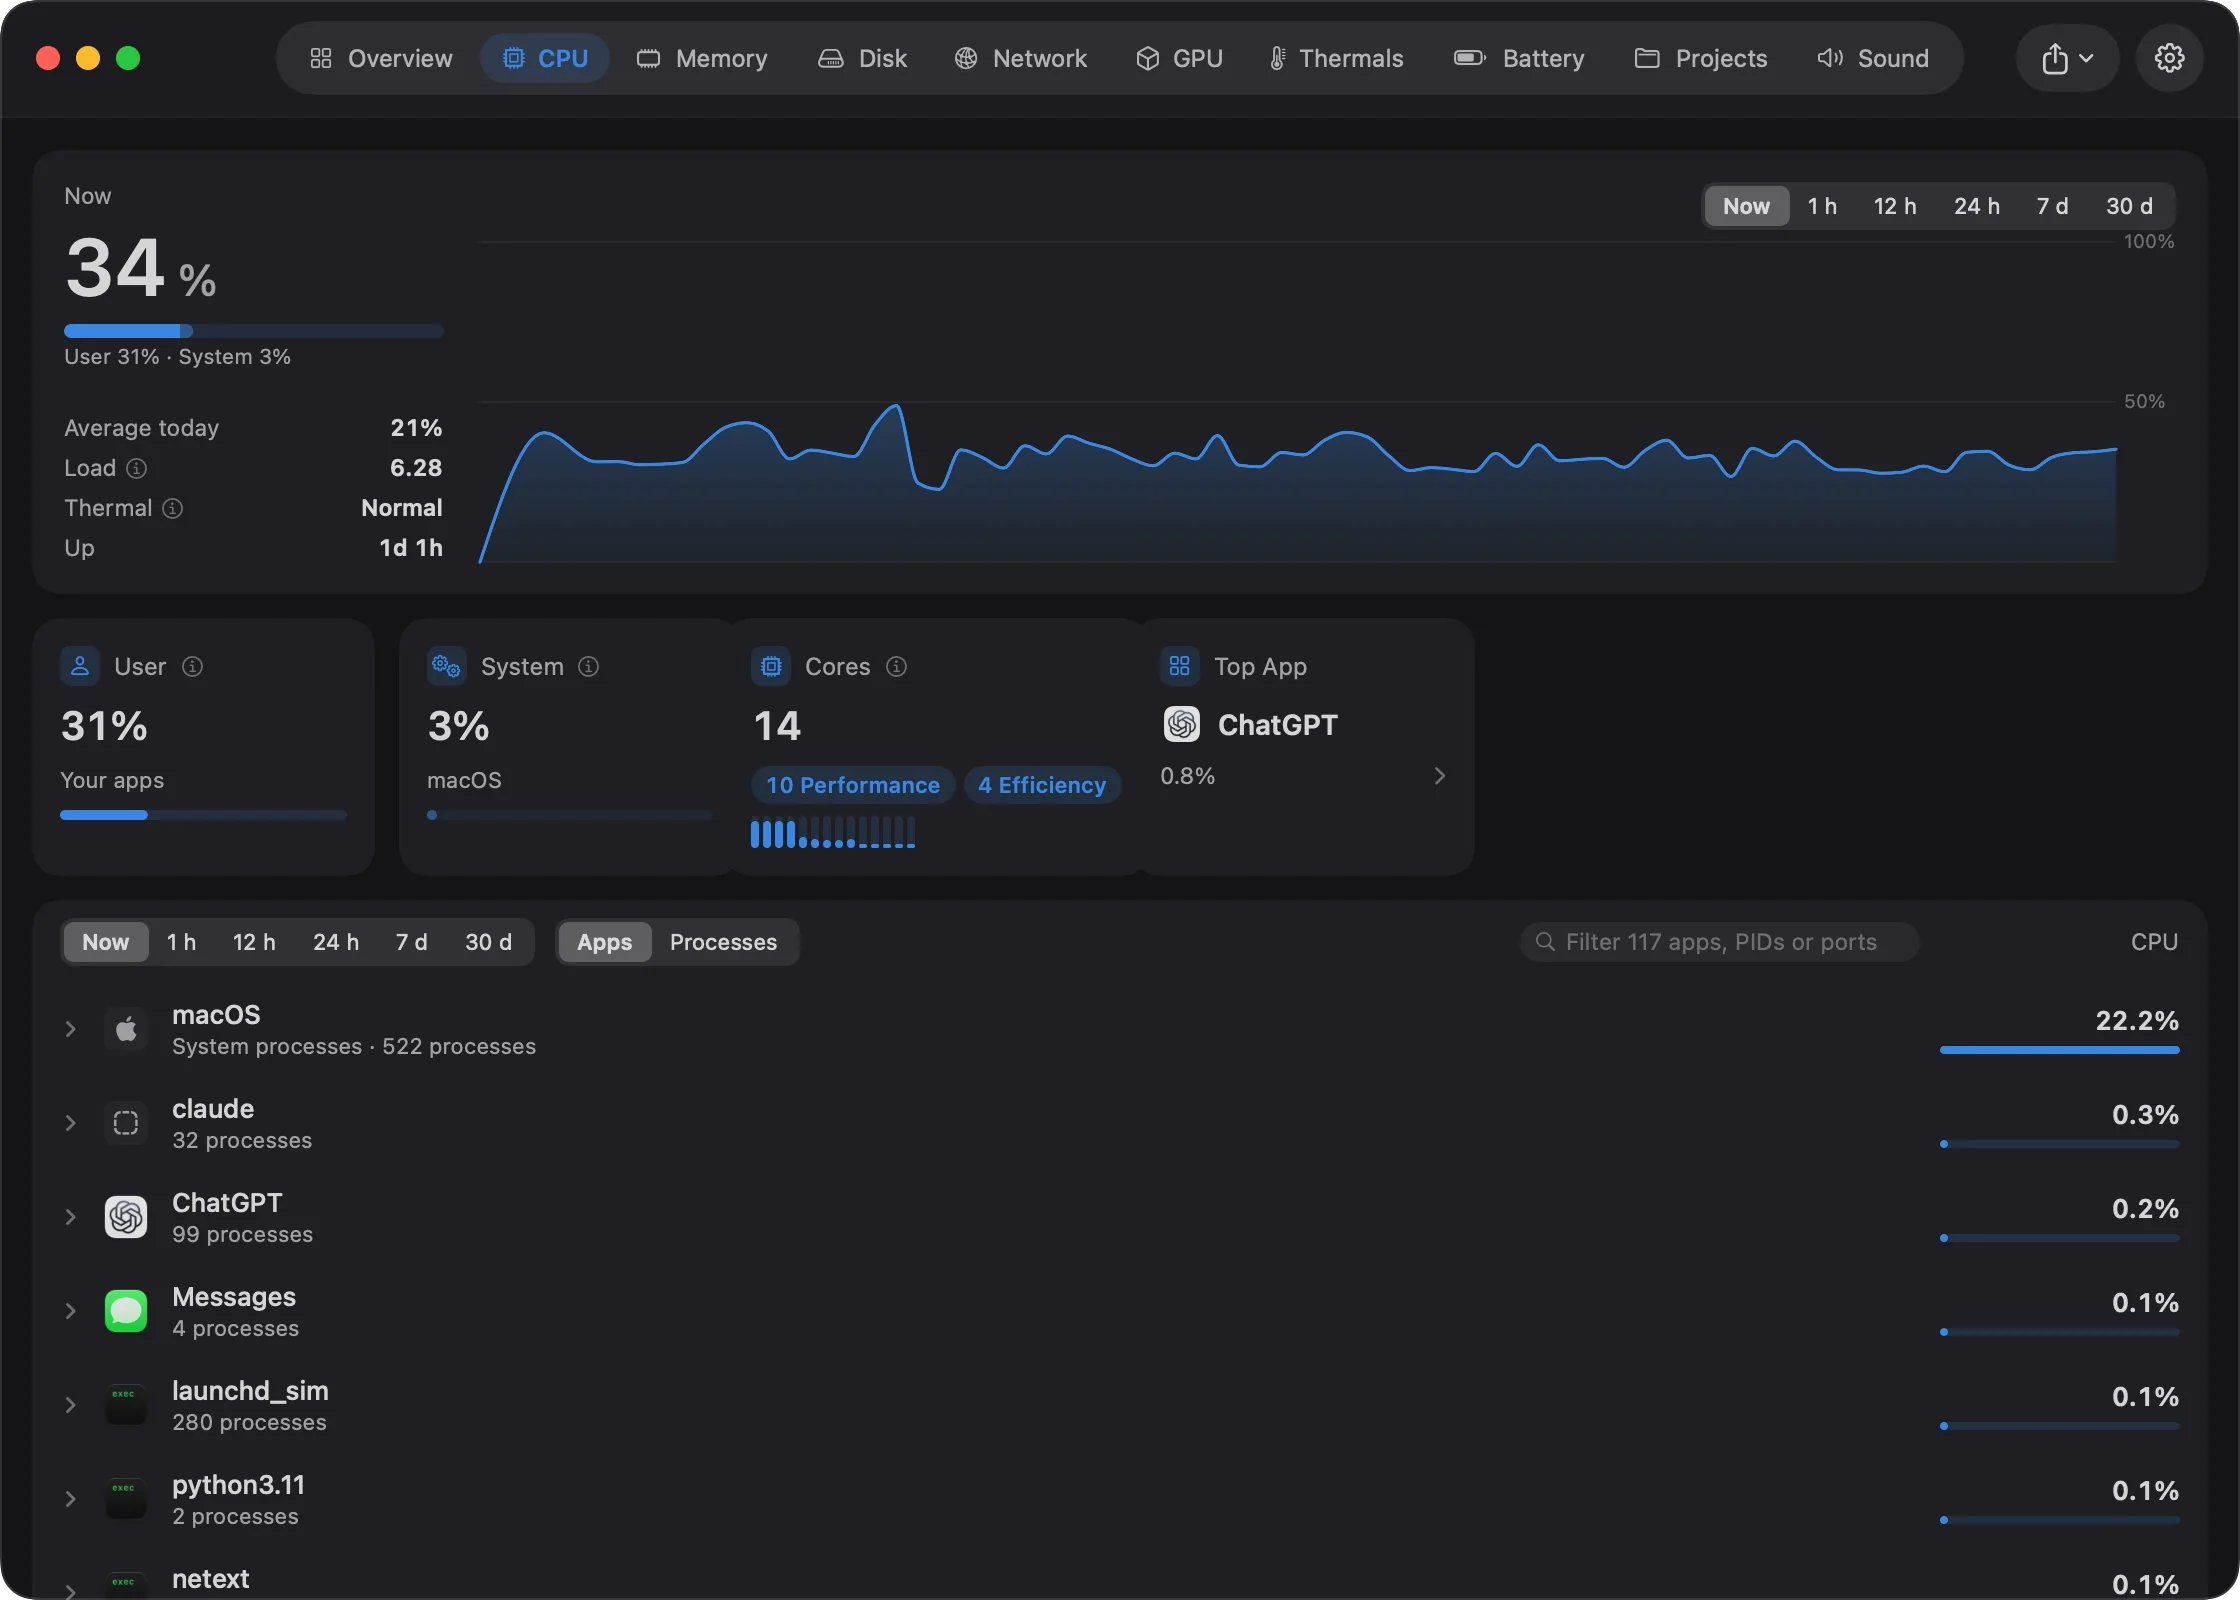Click the filter apps search field
Screen dimensions: 2240x1600
tap(1719, 942)
